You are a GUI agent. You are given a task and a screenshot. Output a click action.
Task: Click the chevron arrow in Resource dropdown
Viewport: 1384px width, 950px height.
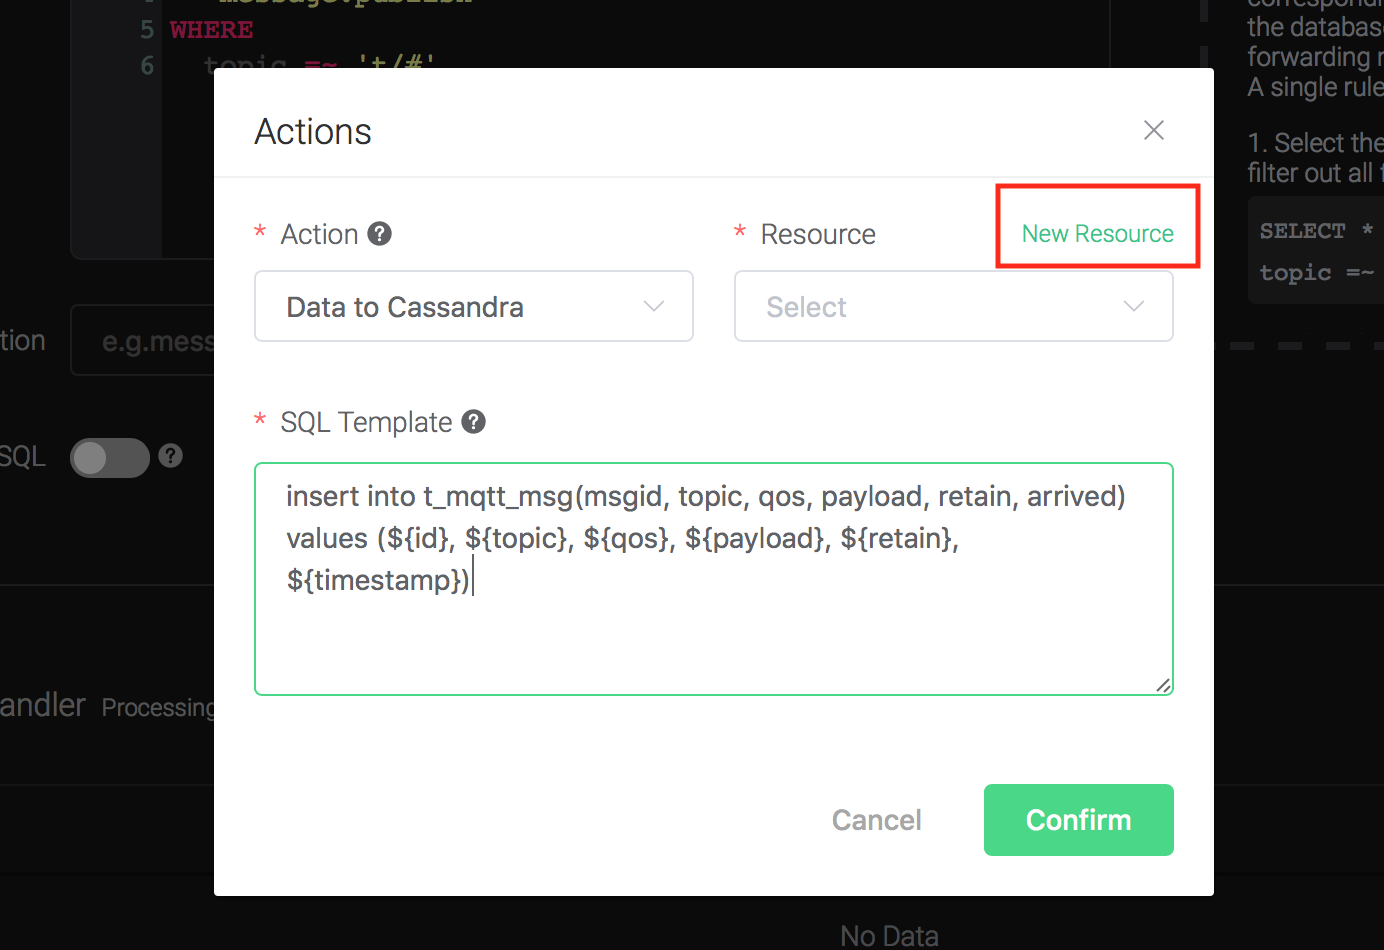(x=1134, y=306)
